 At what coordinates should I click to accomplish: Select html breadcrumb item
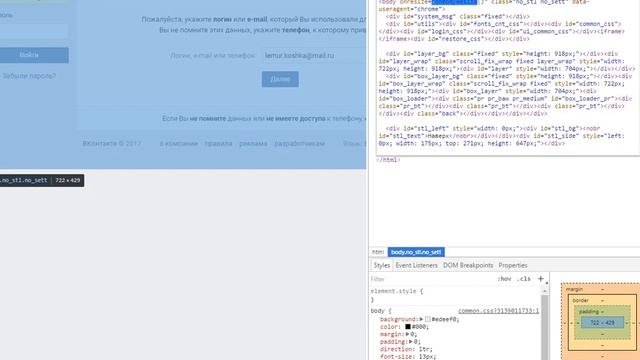pyautogui.click(x=378, y=252)
